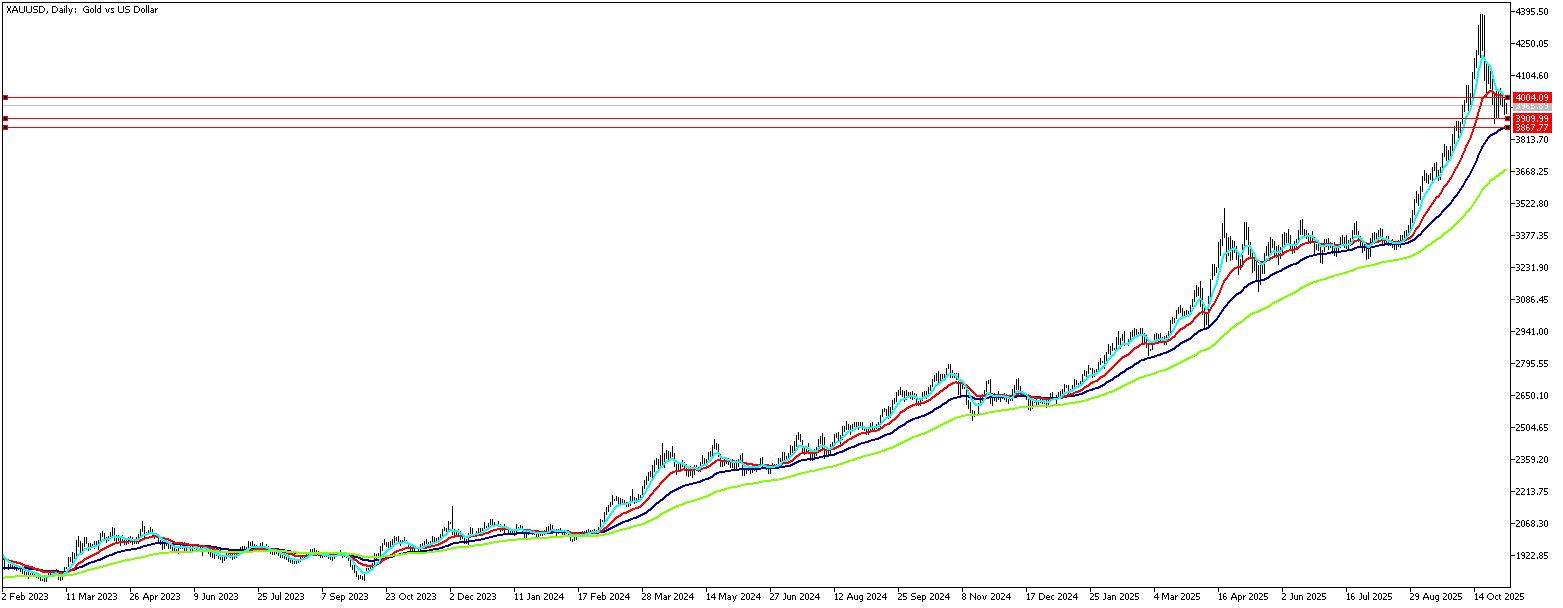Click the 4395.50 price axis label
The image size is (1563, 608).
tap(1533, 12)
